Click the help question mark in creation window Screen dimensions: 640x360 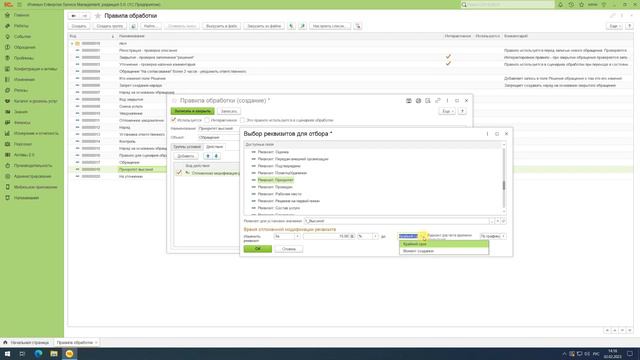[462, 111]
